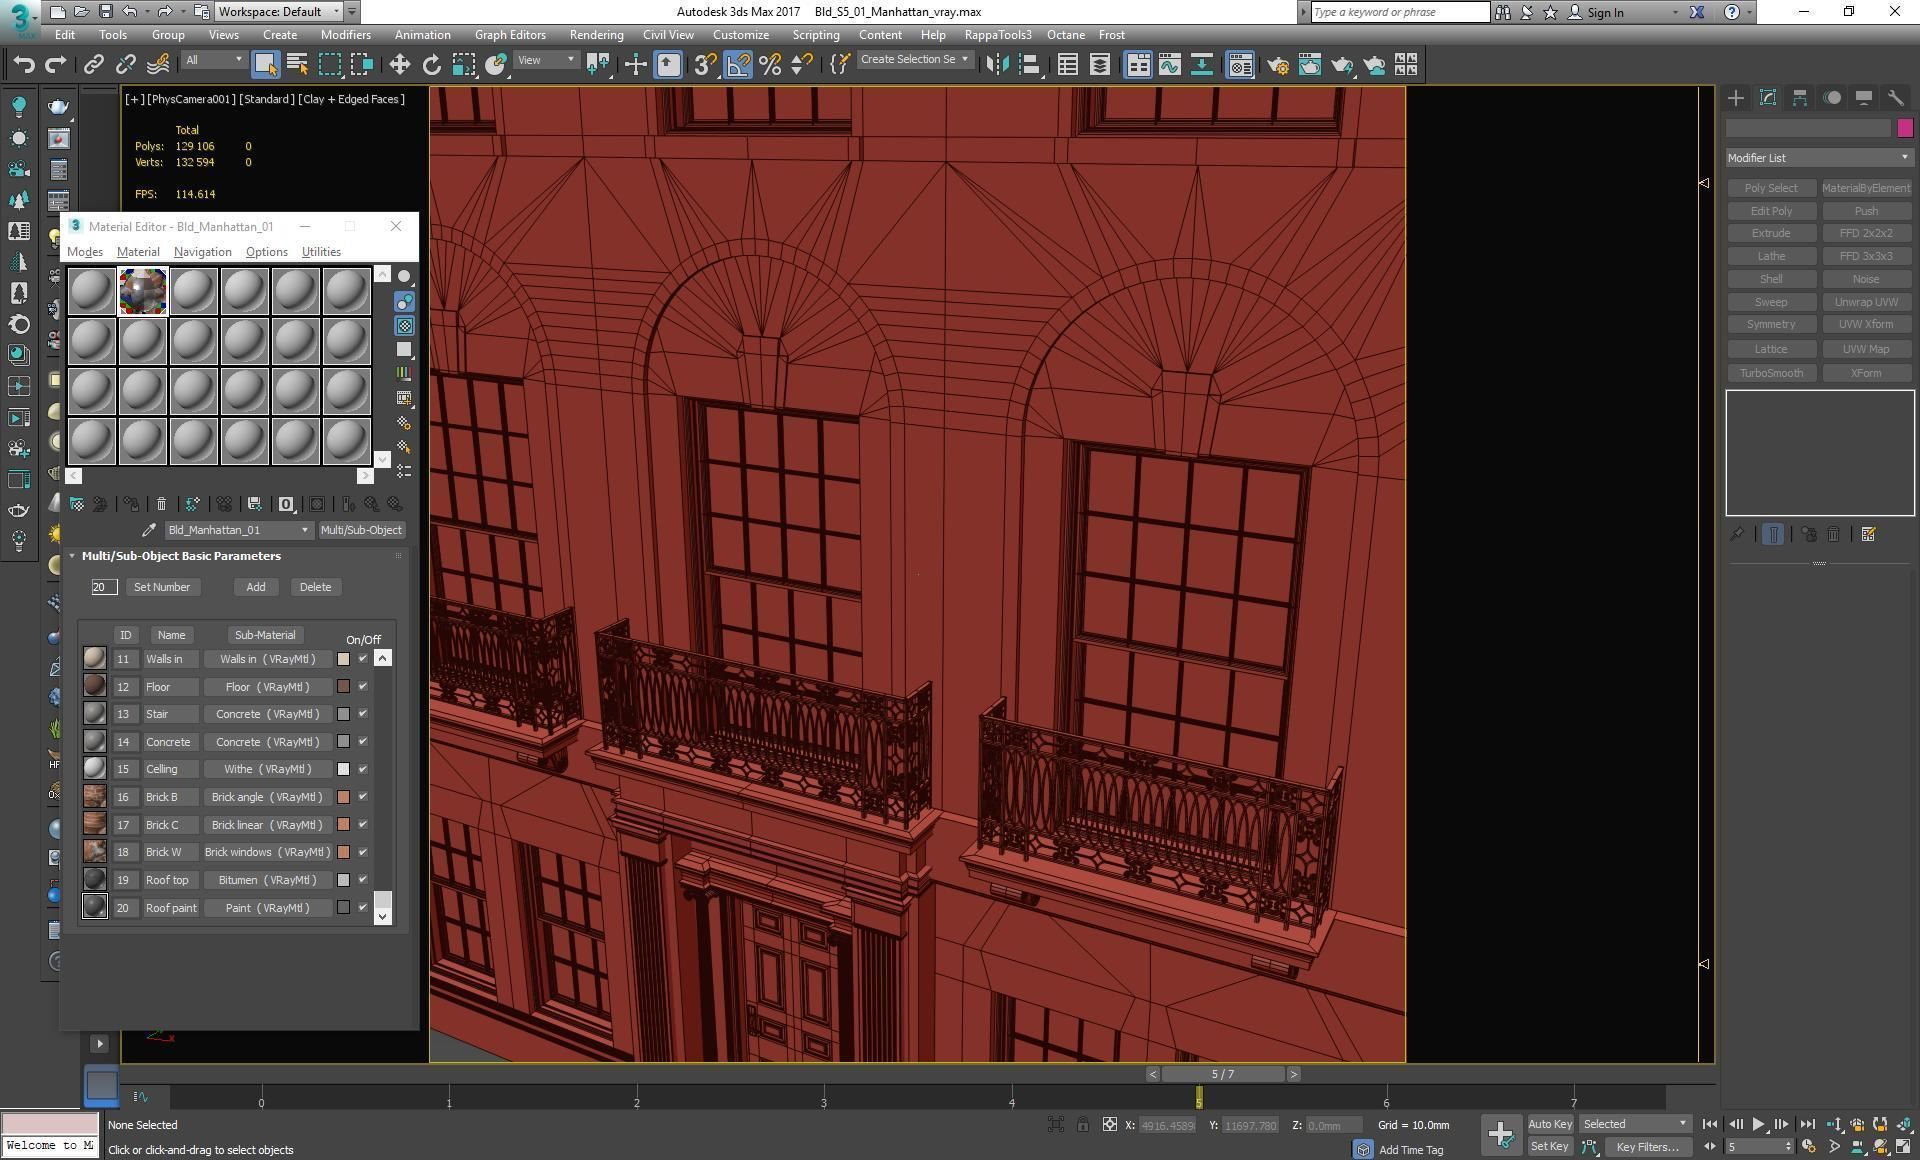Toggle On/Off checkbox for Brick B
1920x1160 pixels.
pyautogui.click(x=363, y=797)
